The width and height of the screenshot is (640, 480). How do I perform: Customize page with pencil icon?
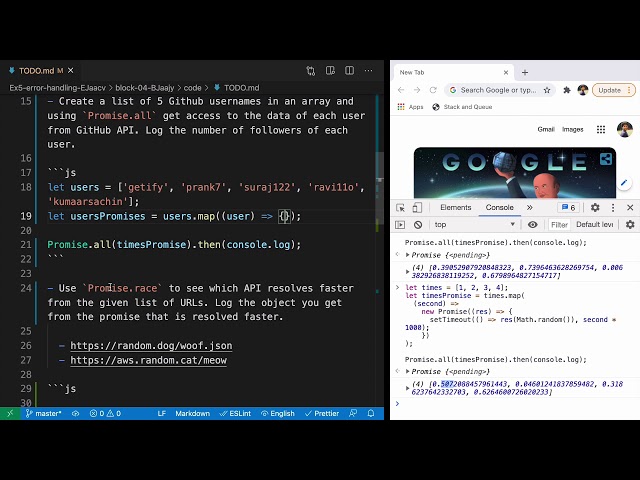624,183
